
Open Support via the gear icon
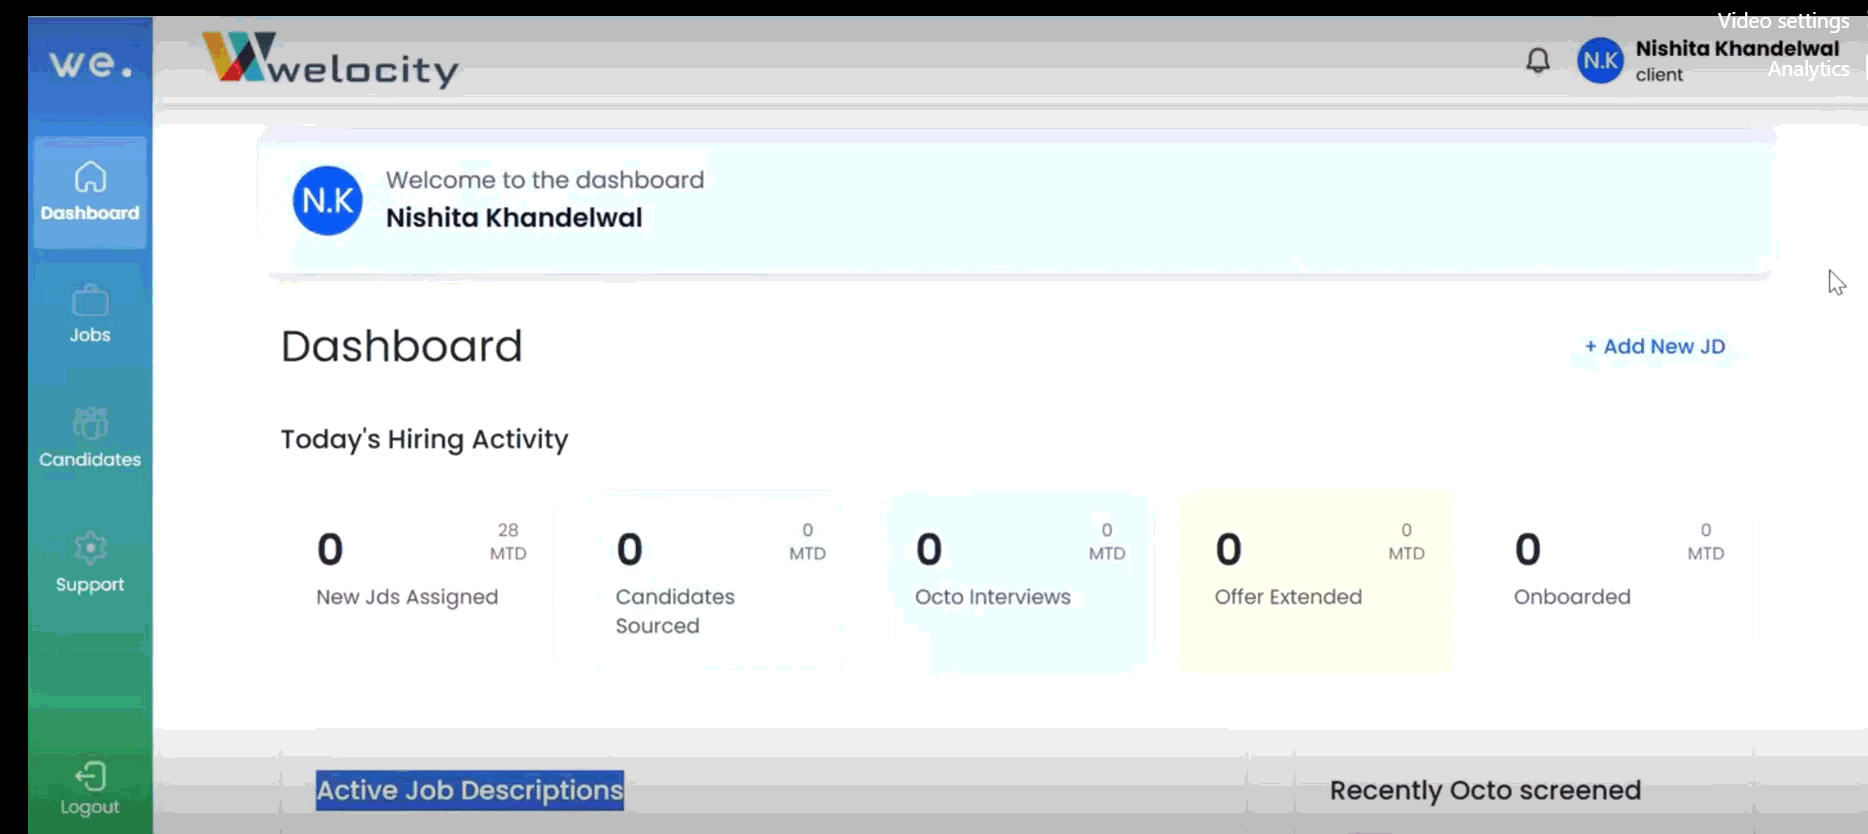pyautogui.click(x=90, y=548)
